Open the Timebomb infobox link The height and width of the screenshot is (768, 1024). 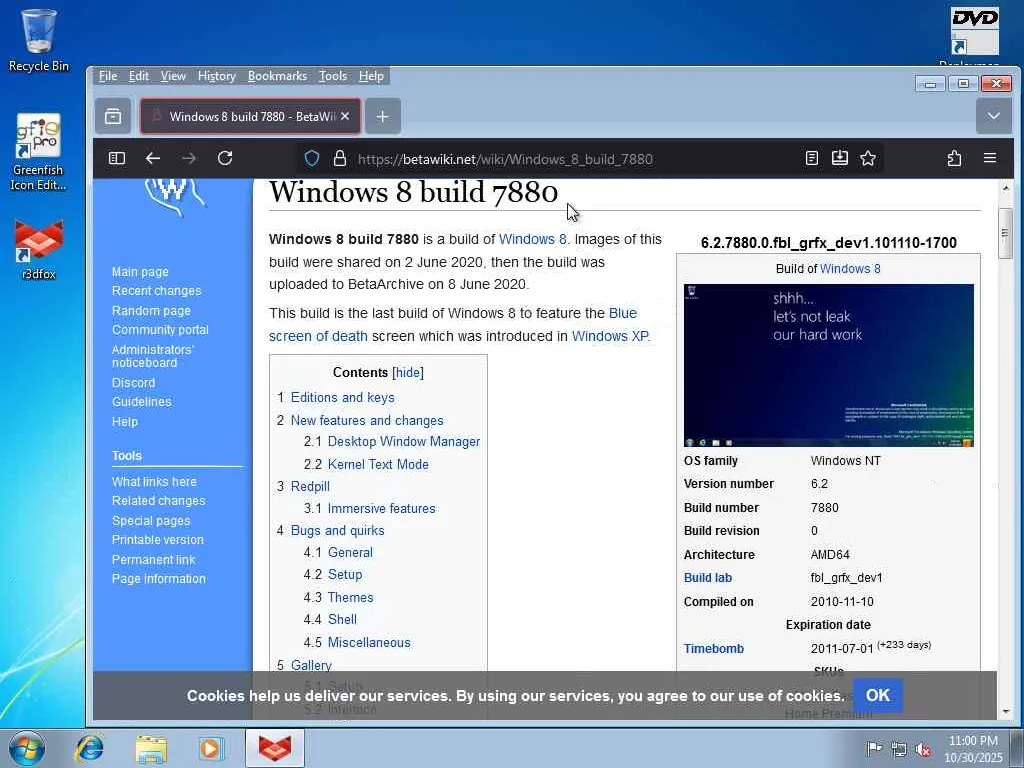[713, 648]
